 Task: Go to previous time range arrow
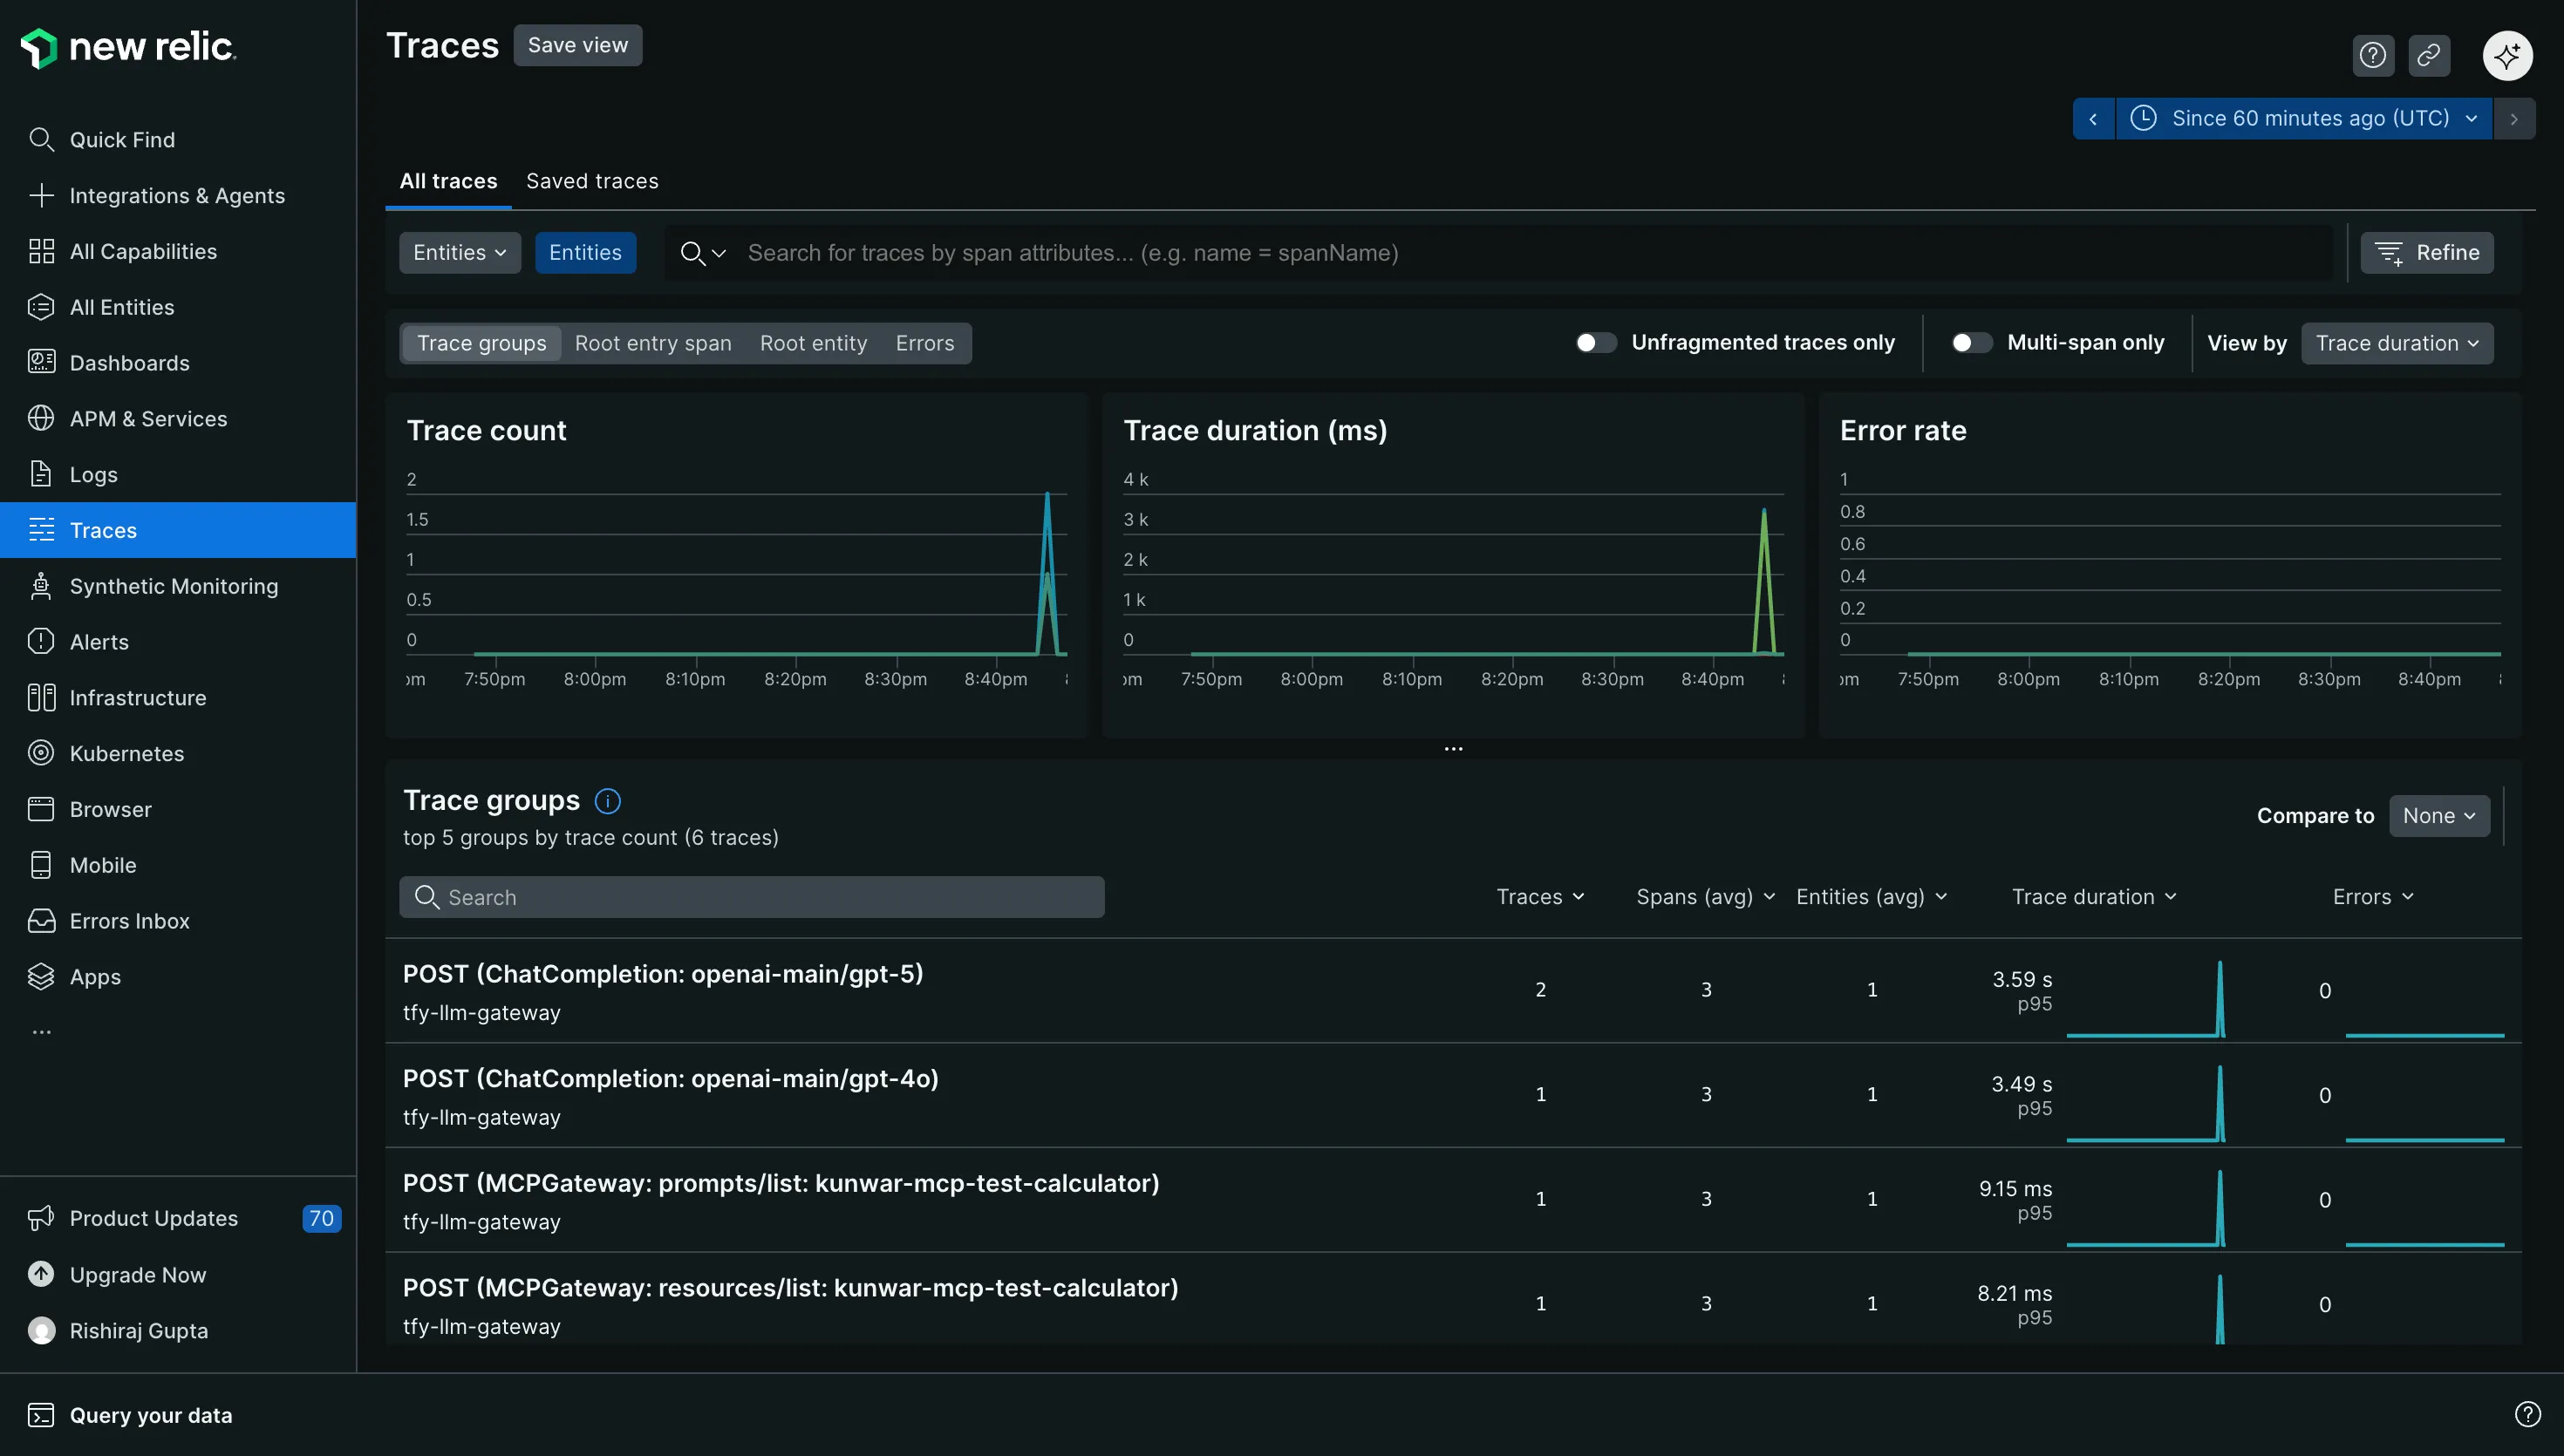click(x=2093, y=118)
